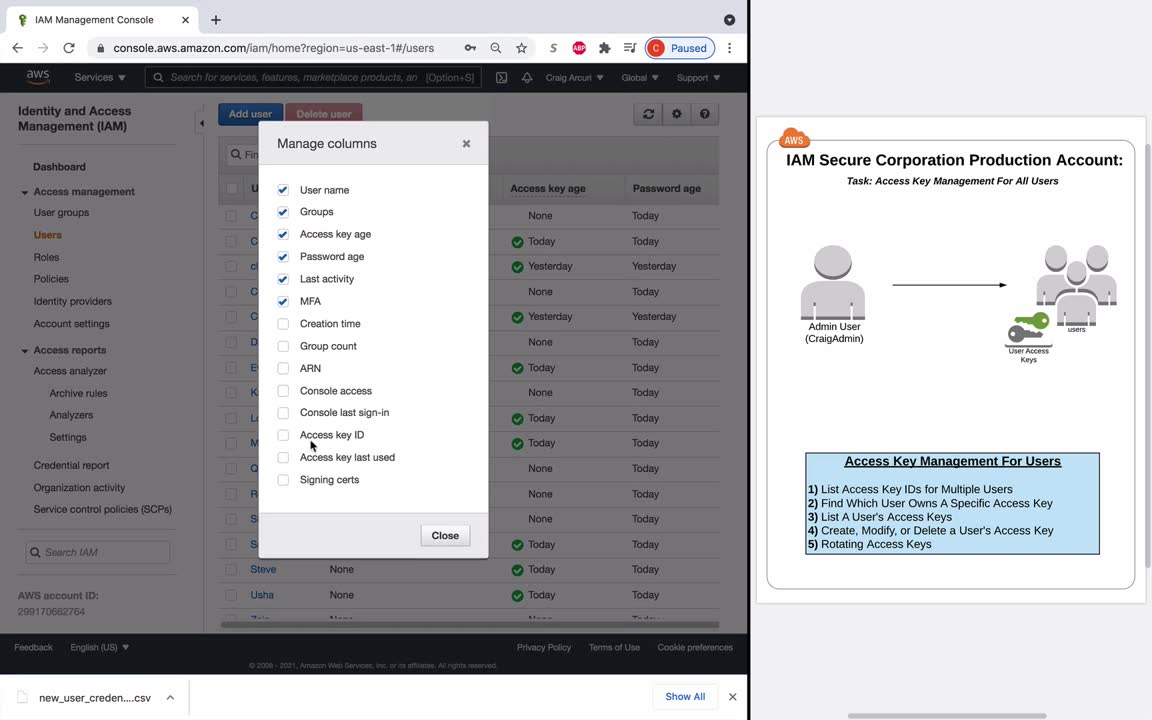Toggle the Last activity checkbox

click(283, 279)
